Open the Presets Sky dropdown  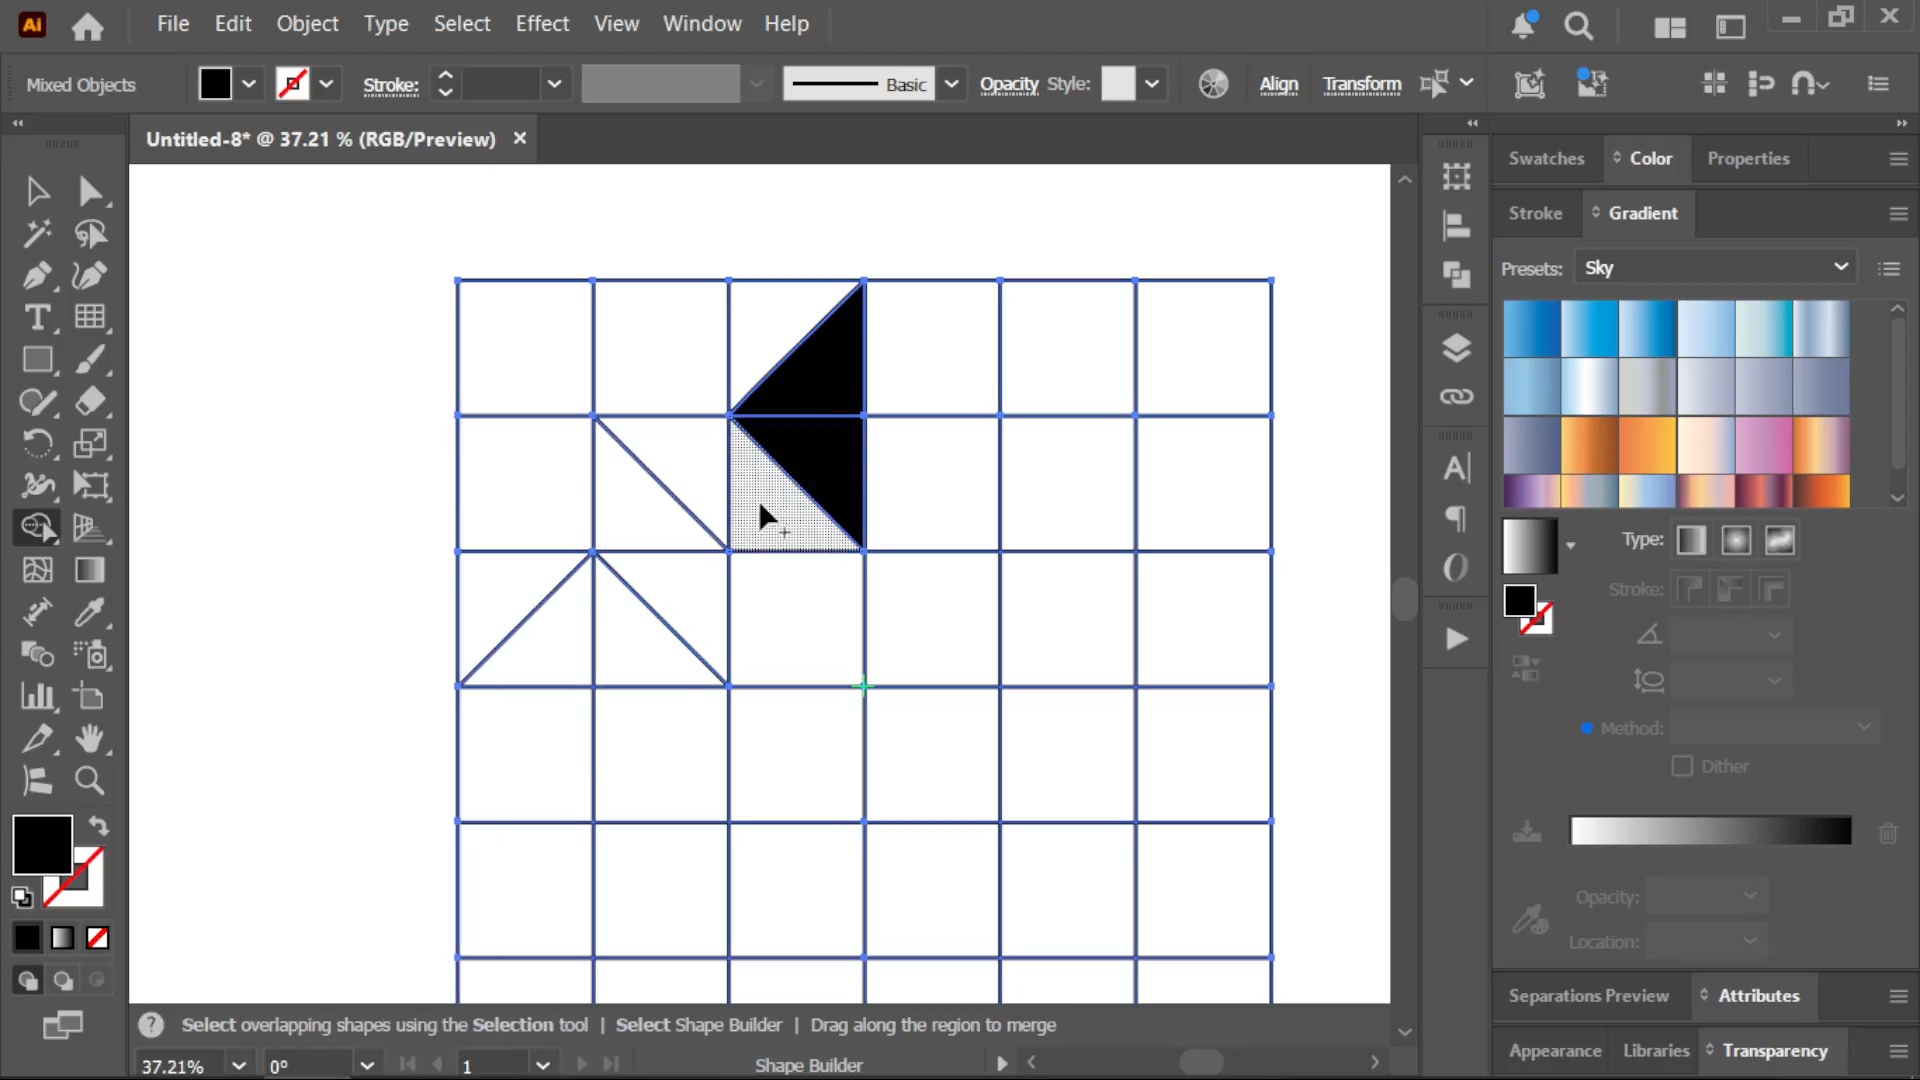point(1716,268)
